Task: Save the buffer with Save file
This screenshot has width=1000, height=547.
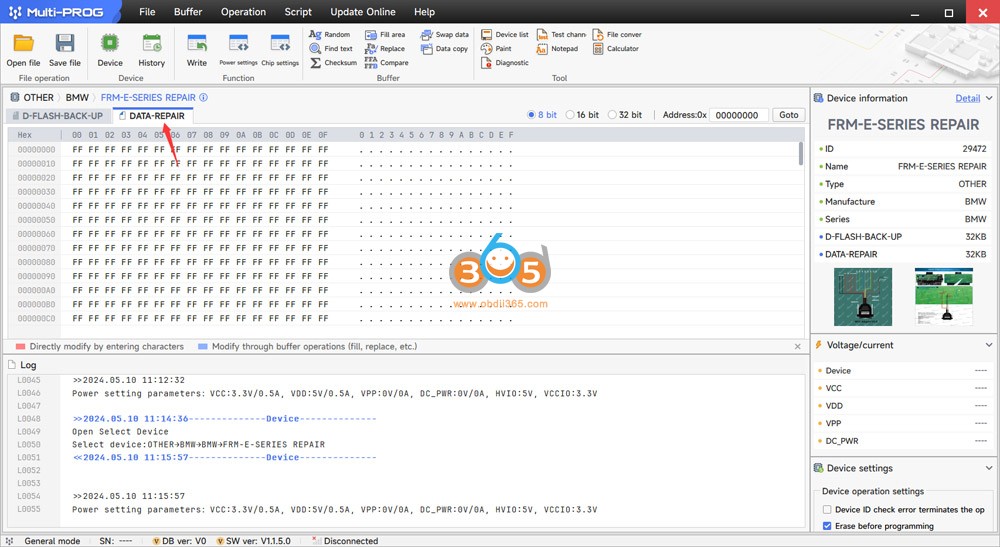Action: [64, 50]
